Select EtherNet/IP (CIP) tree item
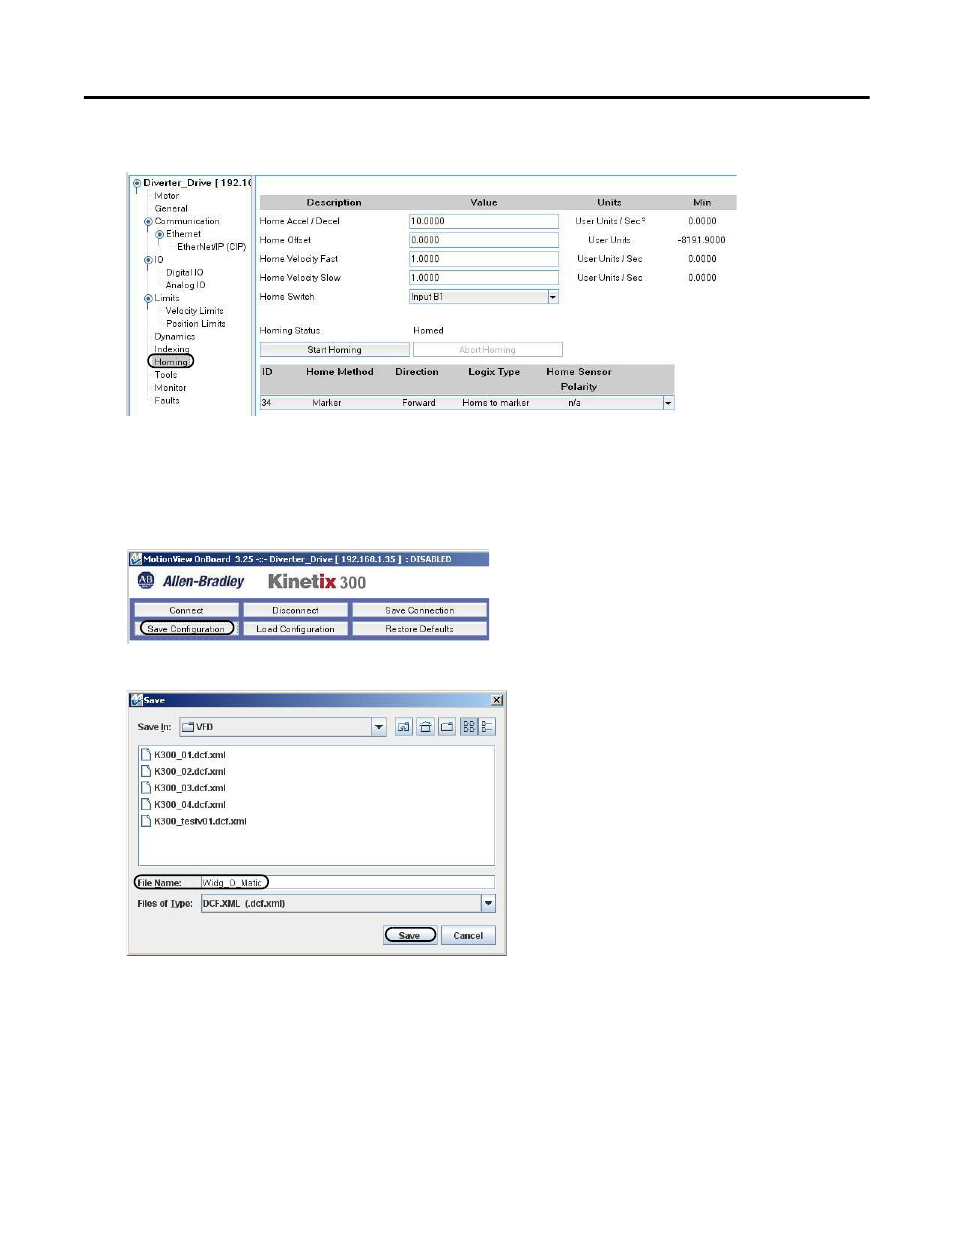Viewport: 954px width, 1235px height. pyautogui.click(x=211, y=247)
